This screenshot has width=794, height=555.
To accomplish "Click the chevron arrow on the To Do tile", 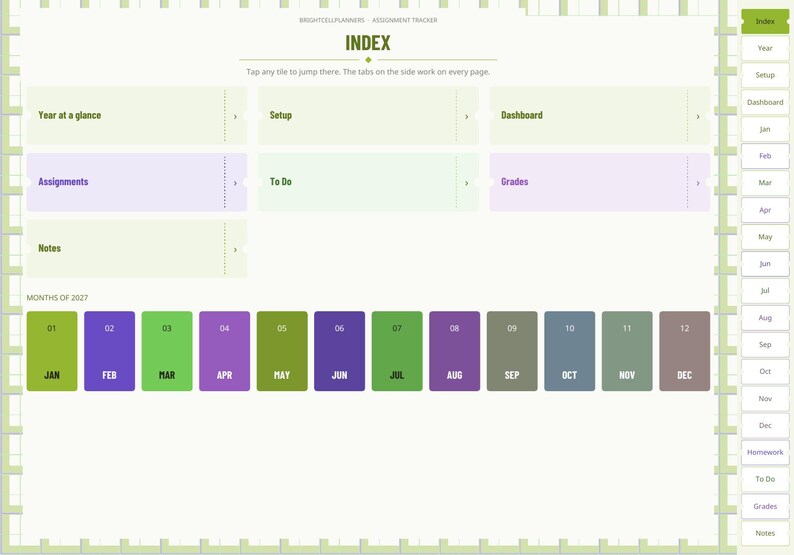I will (467, 183).
